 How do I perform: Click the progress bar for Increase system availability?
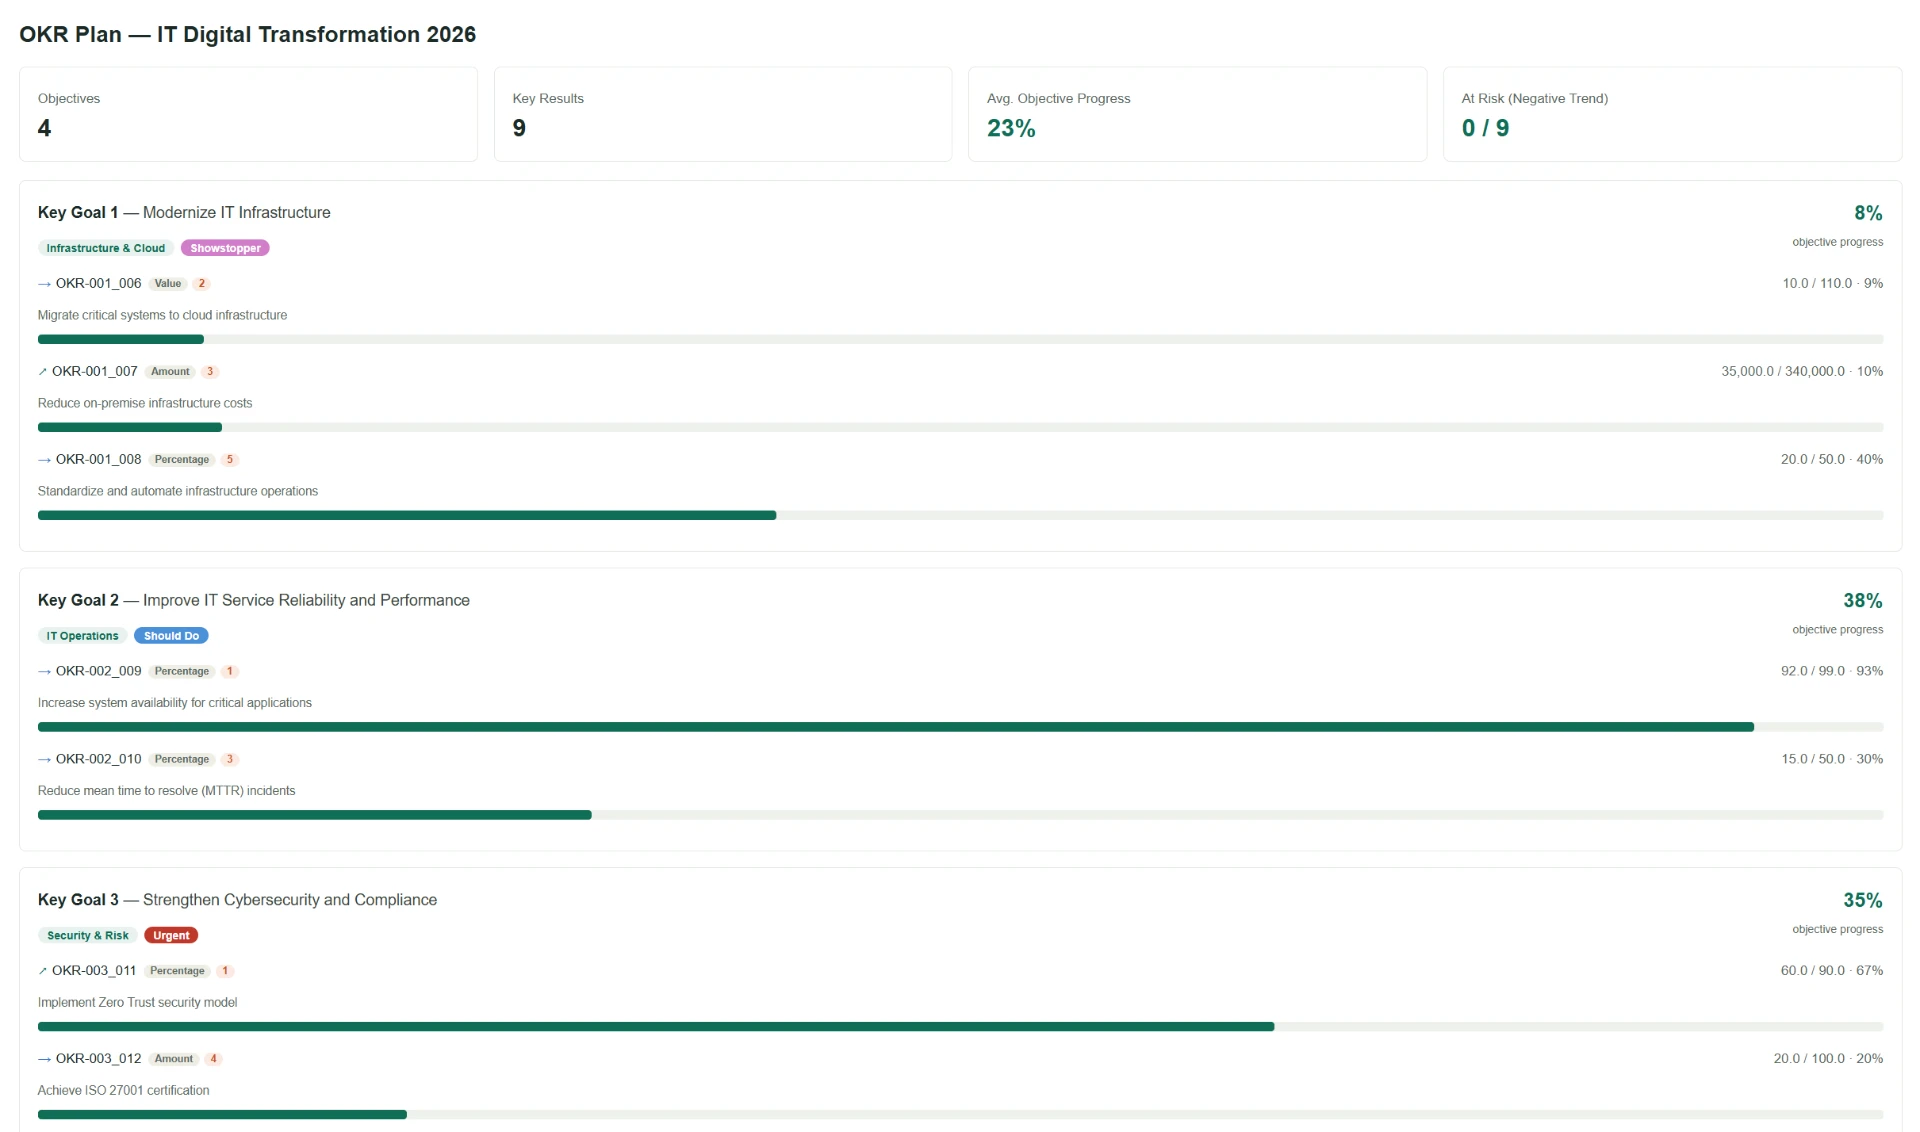click(960, 727)
